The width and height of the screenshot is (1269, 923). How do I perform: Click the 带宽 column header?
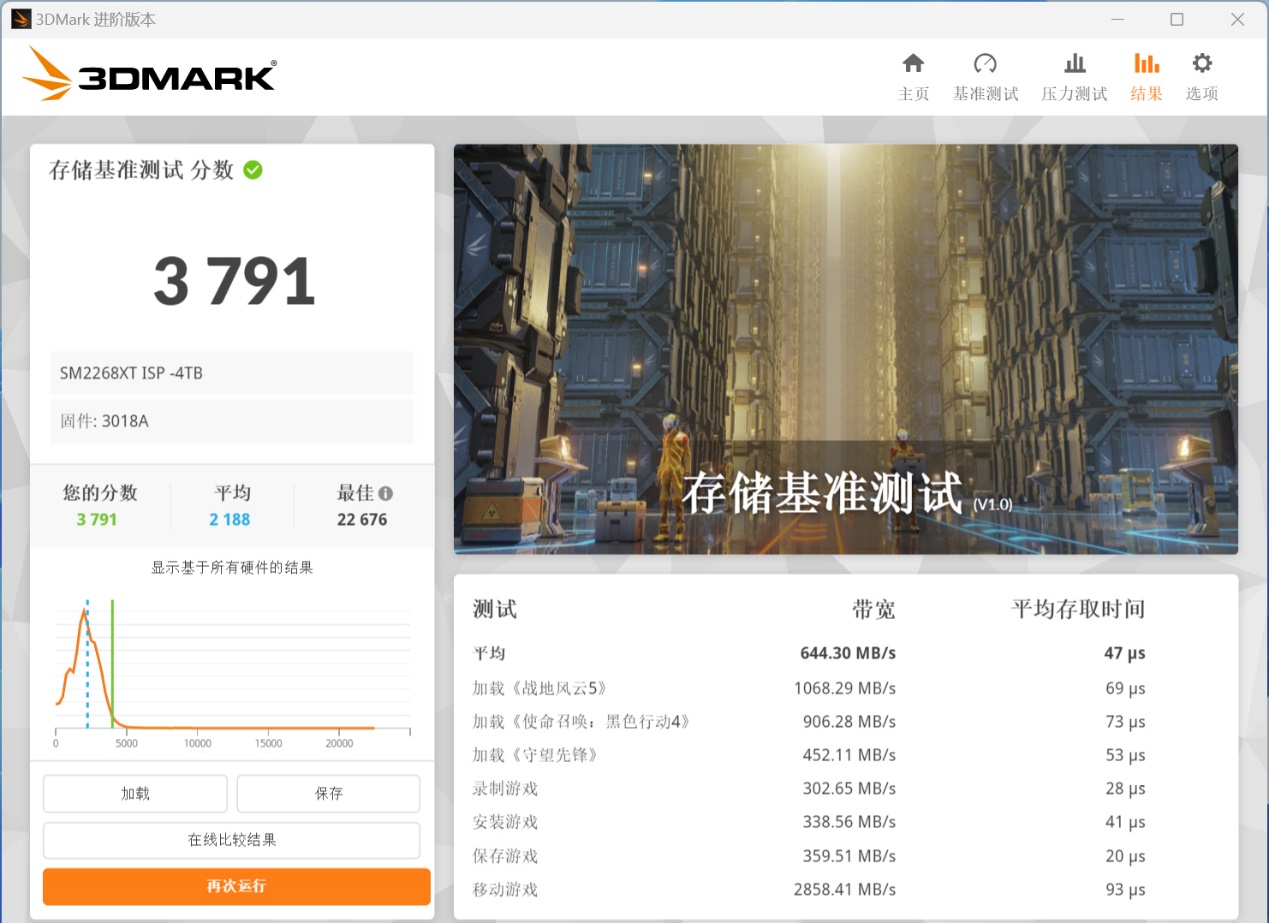[x=873, y=609]
